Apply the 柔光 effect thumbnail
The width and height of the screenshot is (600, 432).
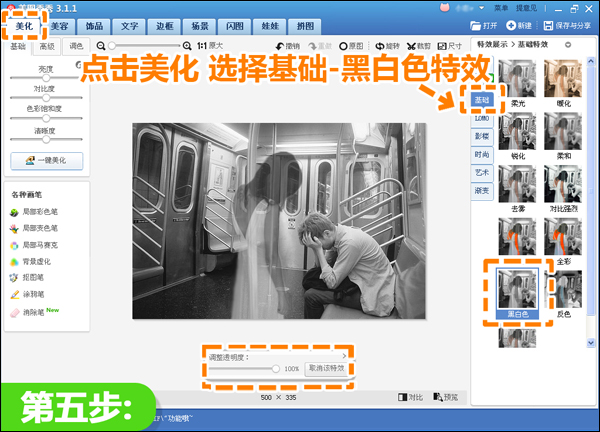point(517,78)
